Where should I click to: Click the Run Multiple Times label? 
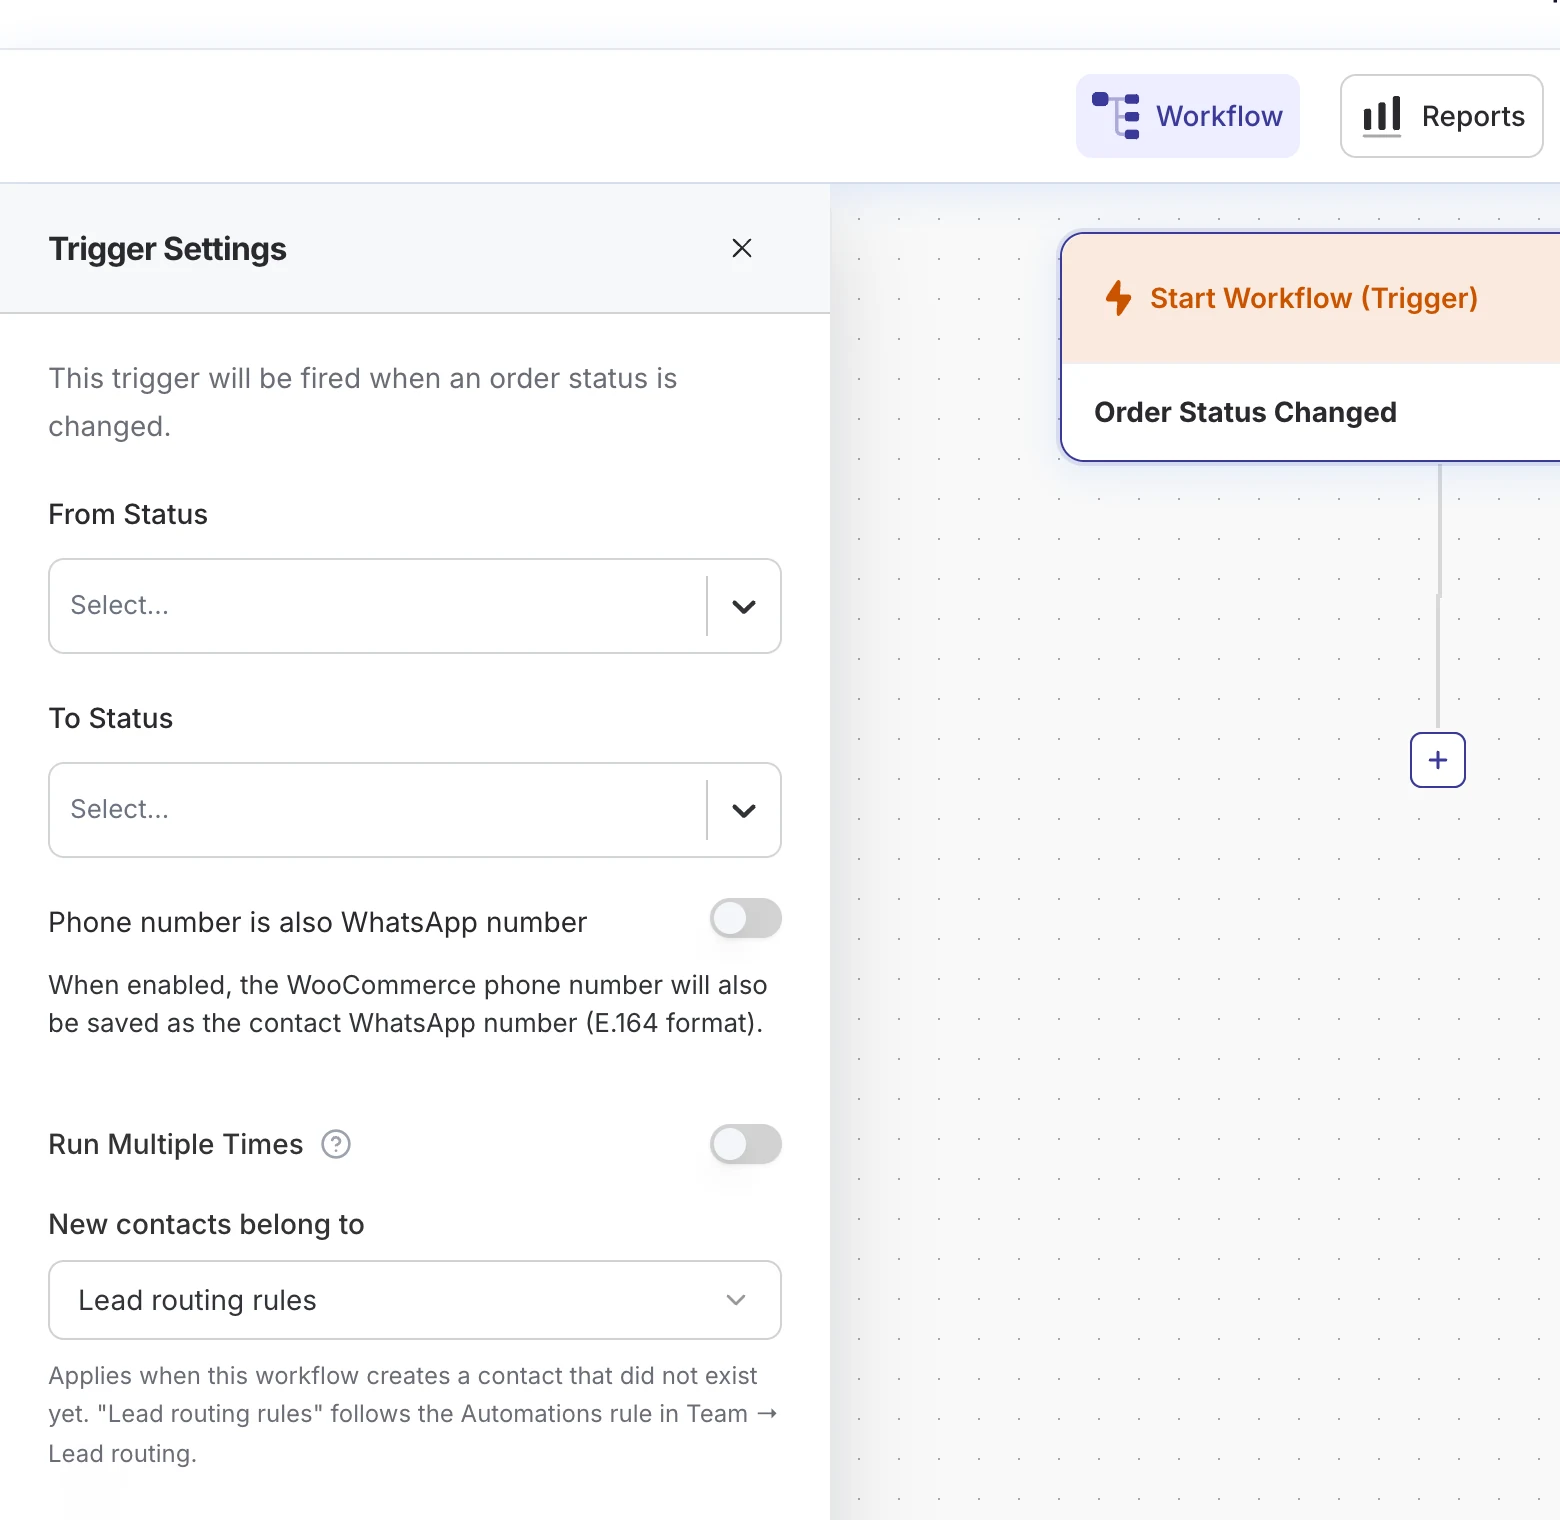[x=176, y=1144]
